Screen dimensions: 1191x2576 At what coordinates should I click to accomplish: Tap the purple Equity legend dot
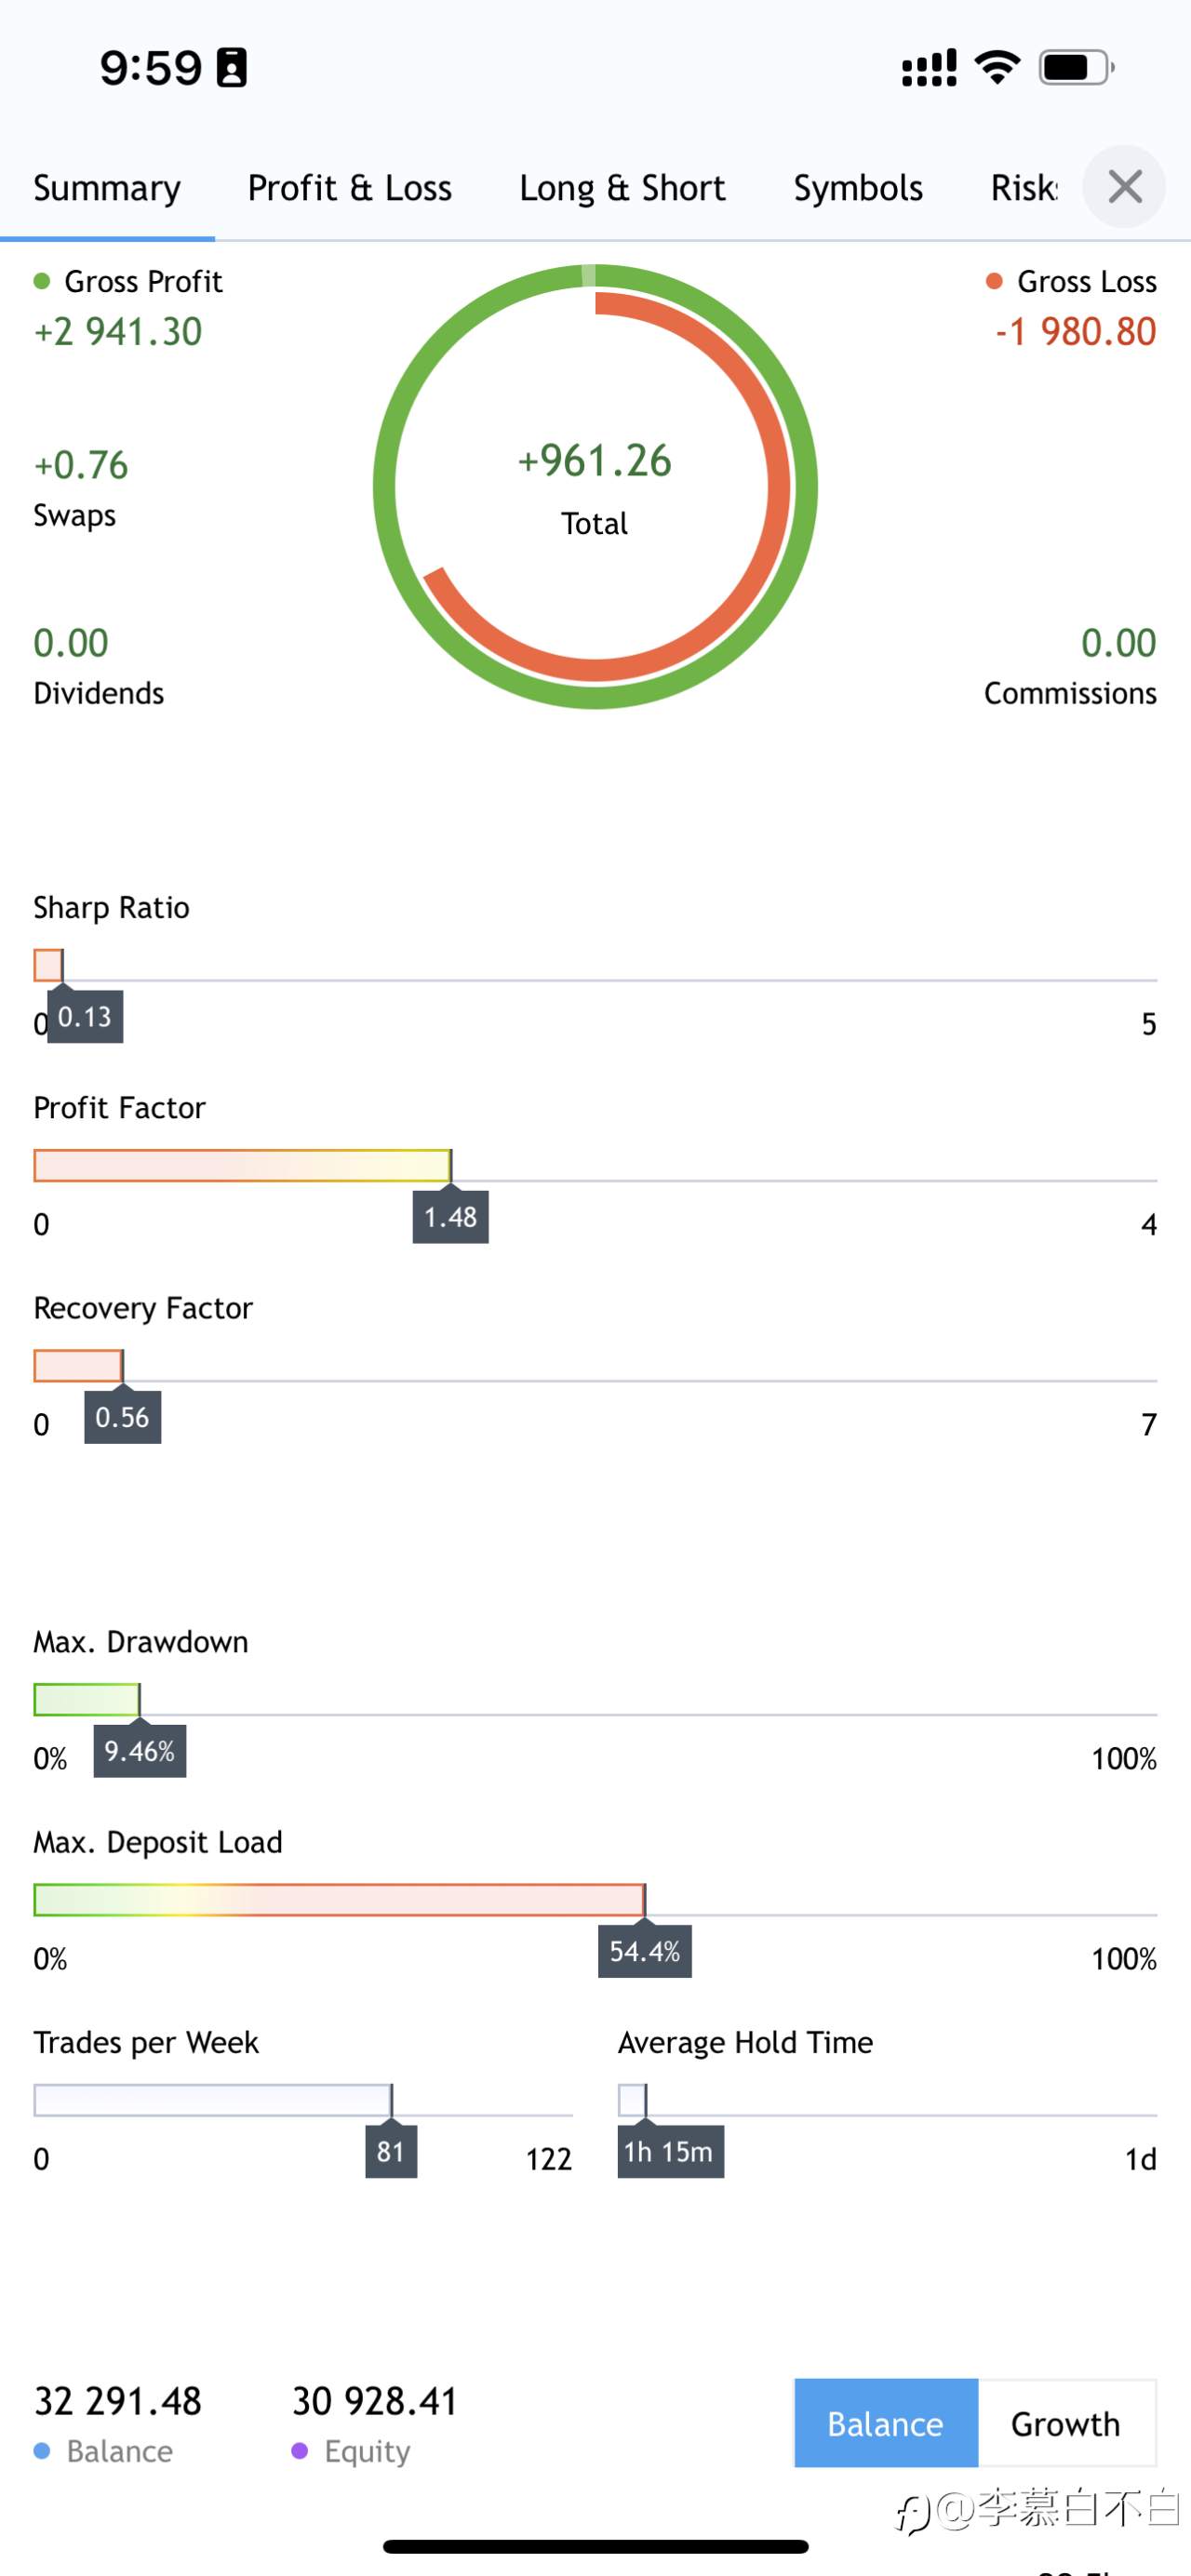click(x=299, y=2451)
